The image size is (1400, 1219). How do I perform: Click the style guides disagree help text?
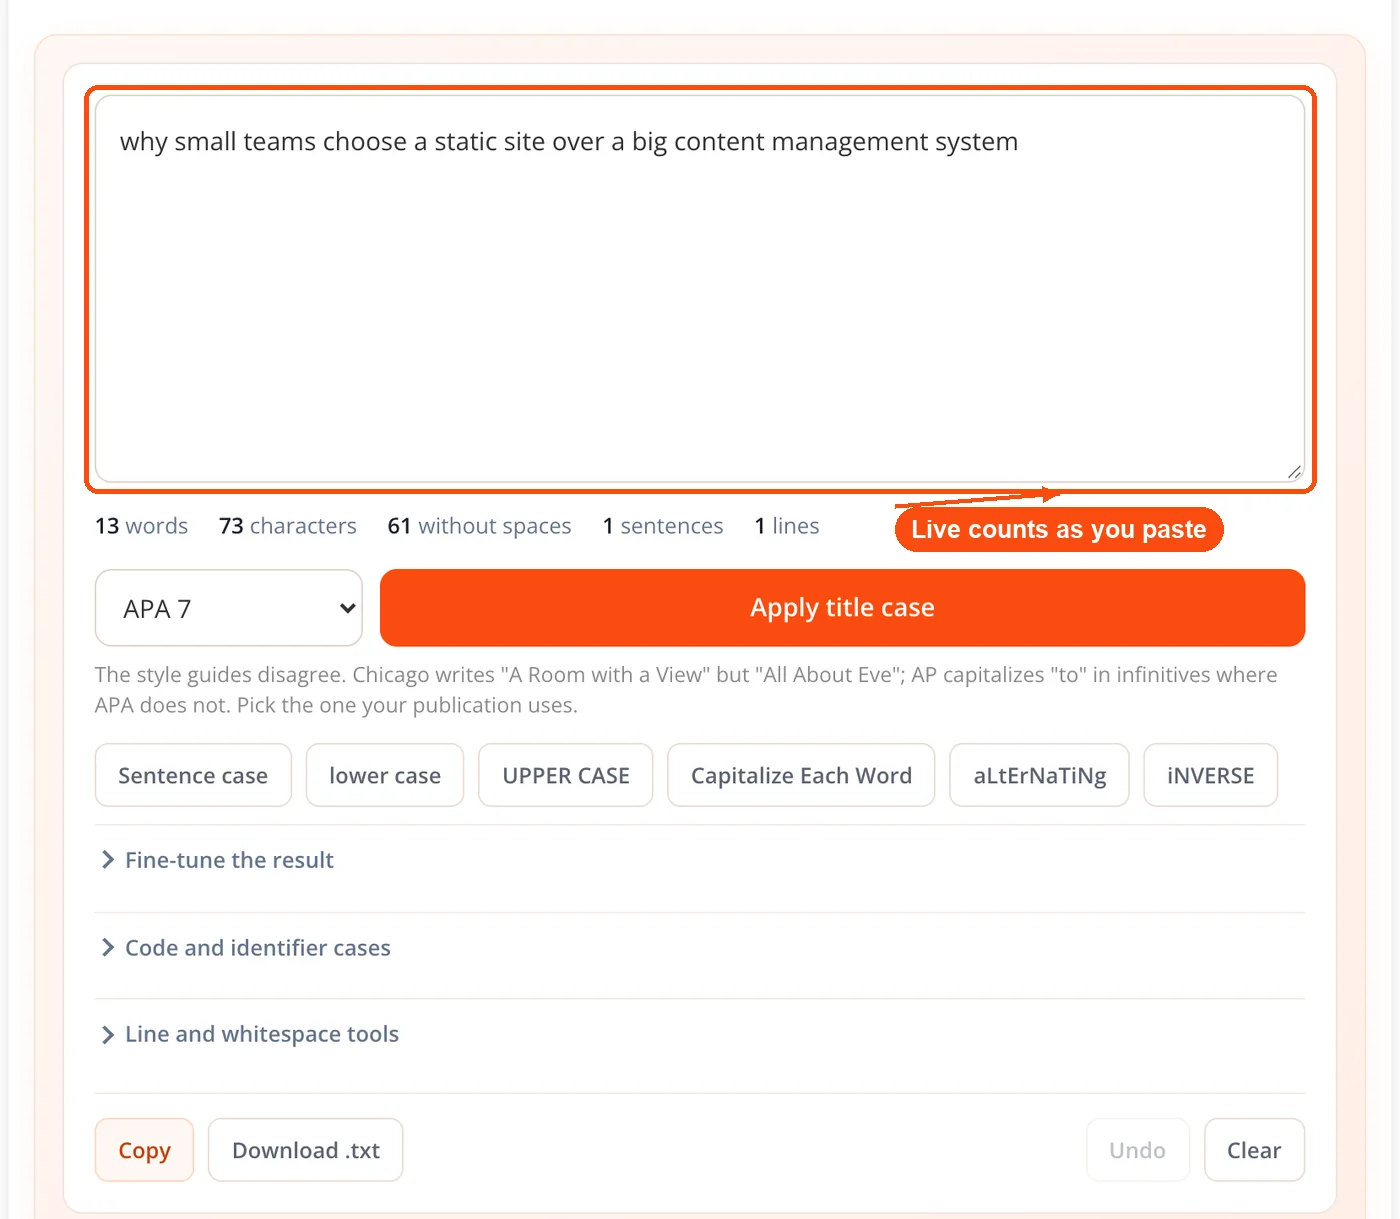[x=686, y=690]
